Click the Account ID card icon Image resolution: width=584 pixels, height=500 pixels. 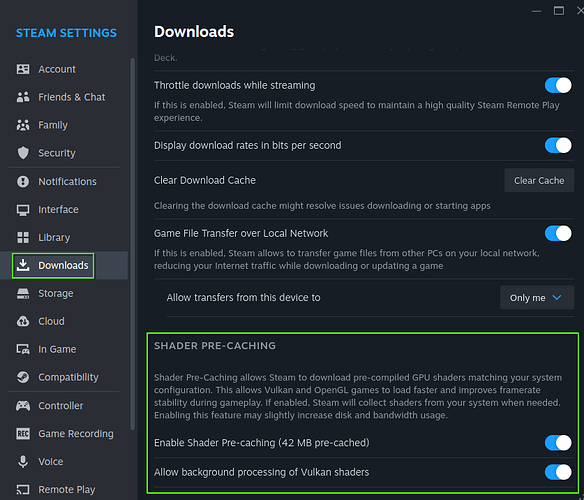23,69
